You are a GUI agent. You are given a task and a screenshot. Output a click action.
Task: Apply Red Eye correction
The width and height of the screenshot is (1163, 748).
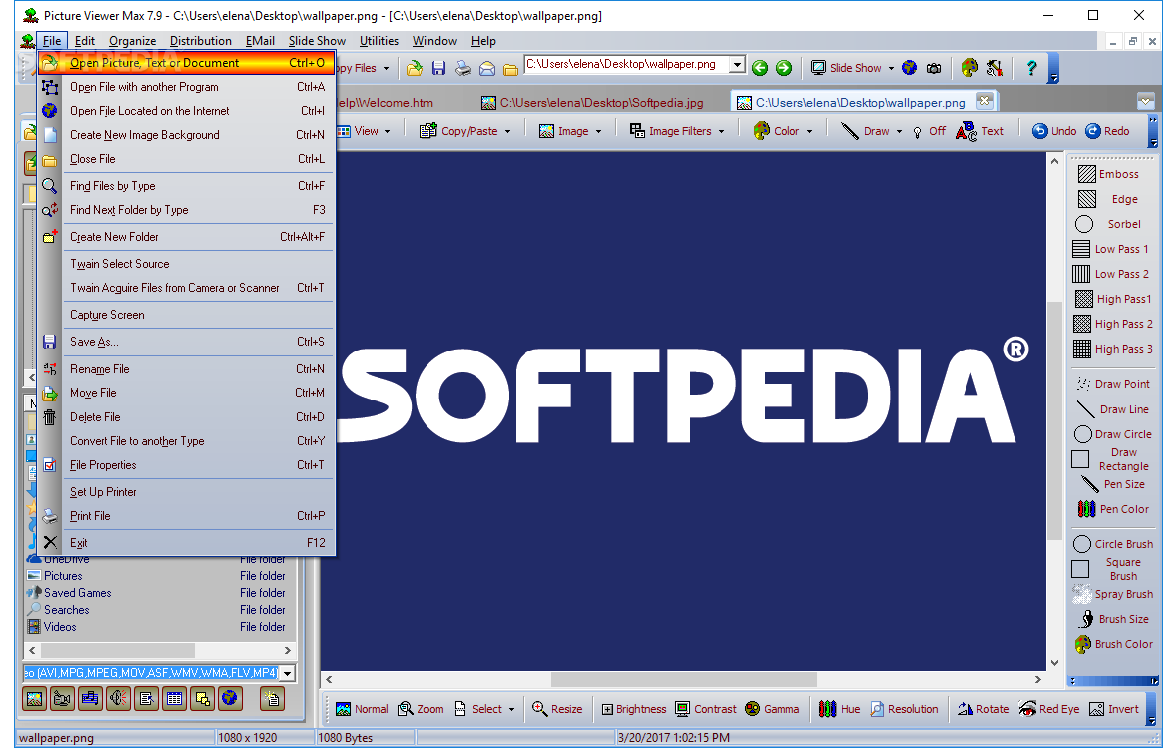pos(1049,709)
